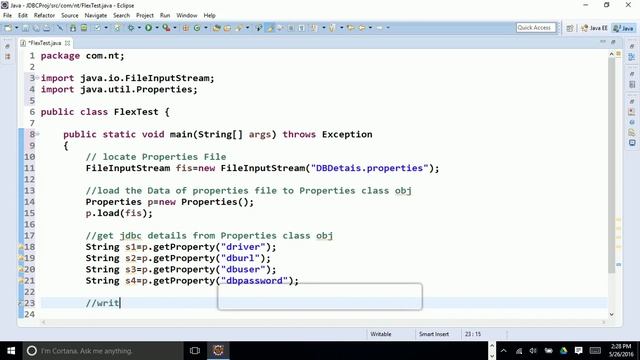Toggle Show Whitespace Characters icon
The height and width of the screenshot is (360, 640).
click(301, 28)
